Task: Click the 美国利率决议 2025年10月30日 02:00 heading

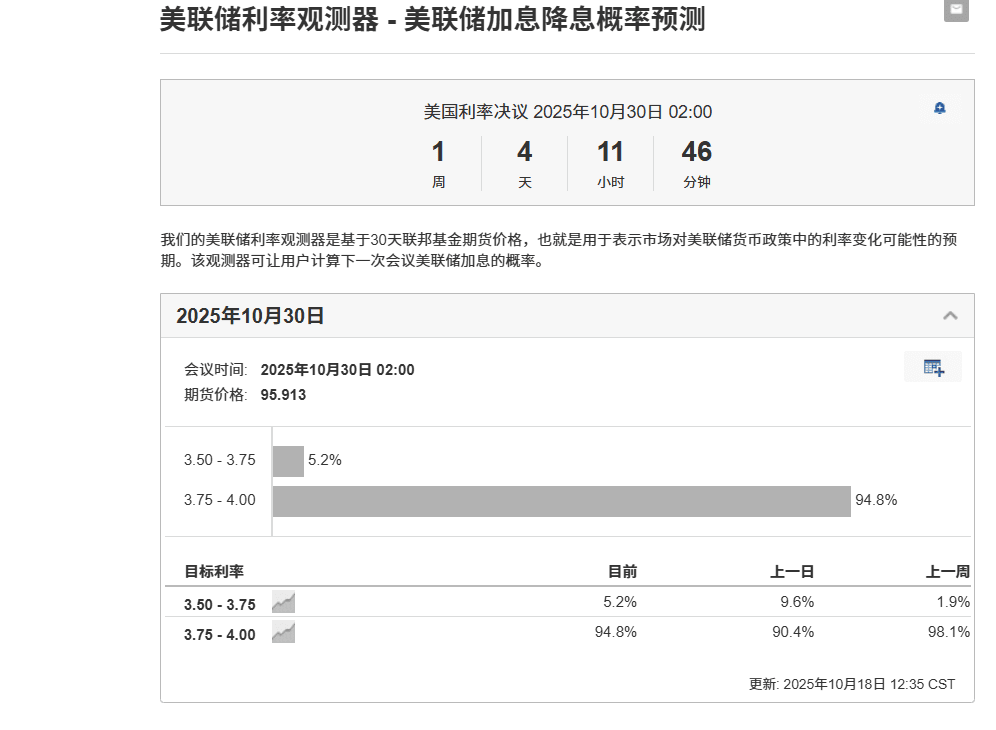Action: (x=567, y=112)
